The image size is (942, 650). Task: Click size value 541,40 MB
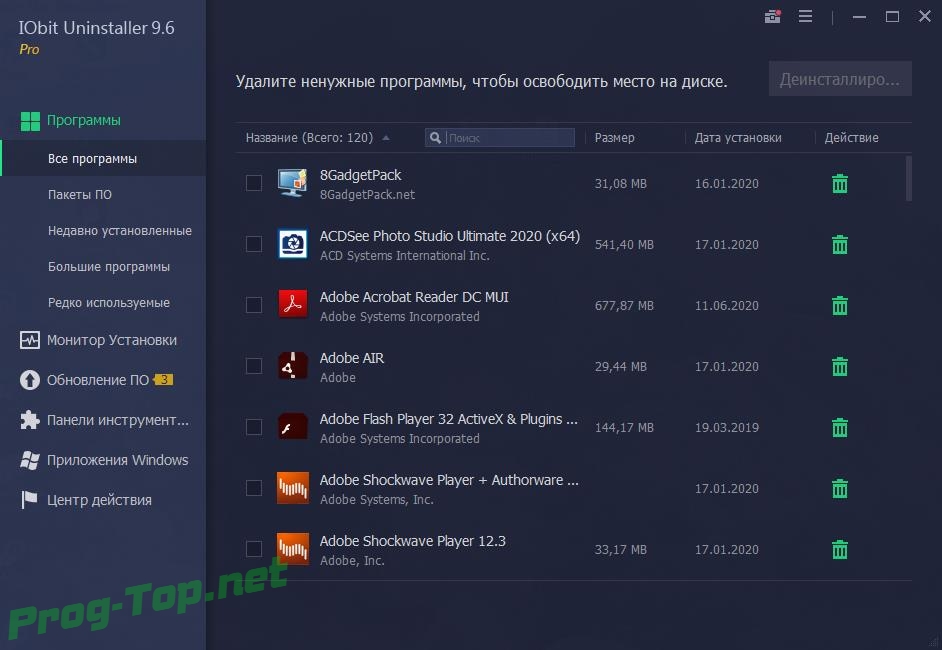[624, 245]
